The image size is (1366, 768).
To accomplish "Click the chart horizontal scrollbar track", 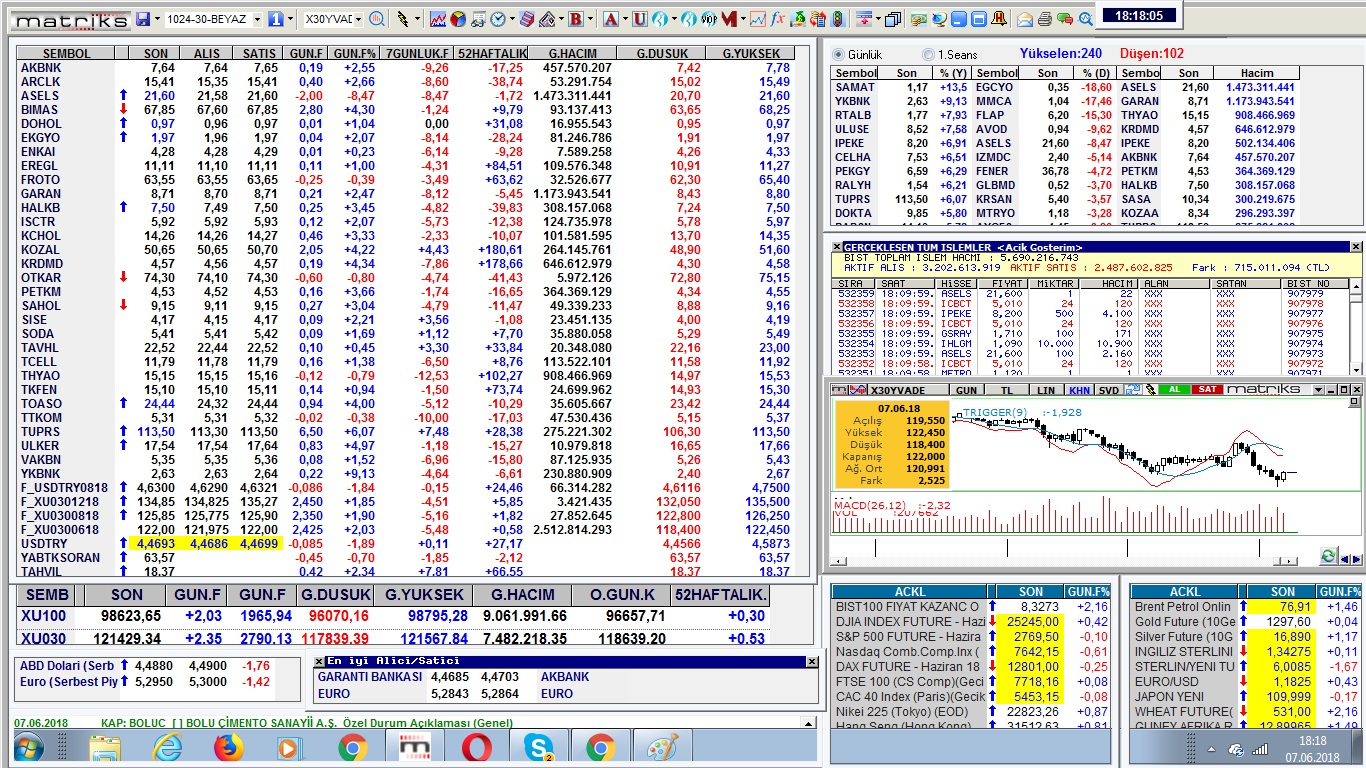I will coord(1060,561).
